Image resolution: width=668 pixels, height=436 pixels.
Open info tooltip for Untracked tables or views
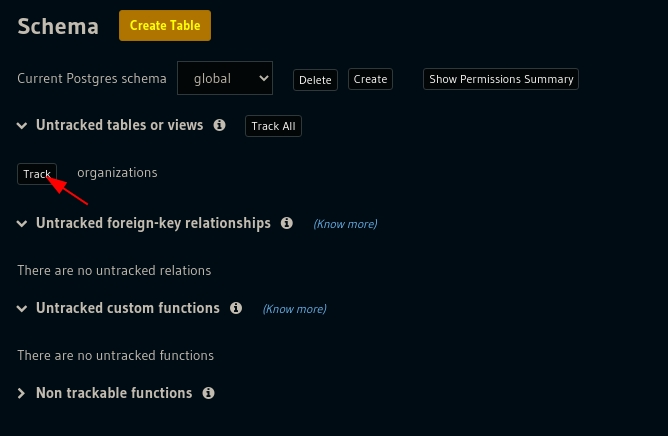[219, 125]
